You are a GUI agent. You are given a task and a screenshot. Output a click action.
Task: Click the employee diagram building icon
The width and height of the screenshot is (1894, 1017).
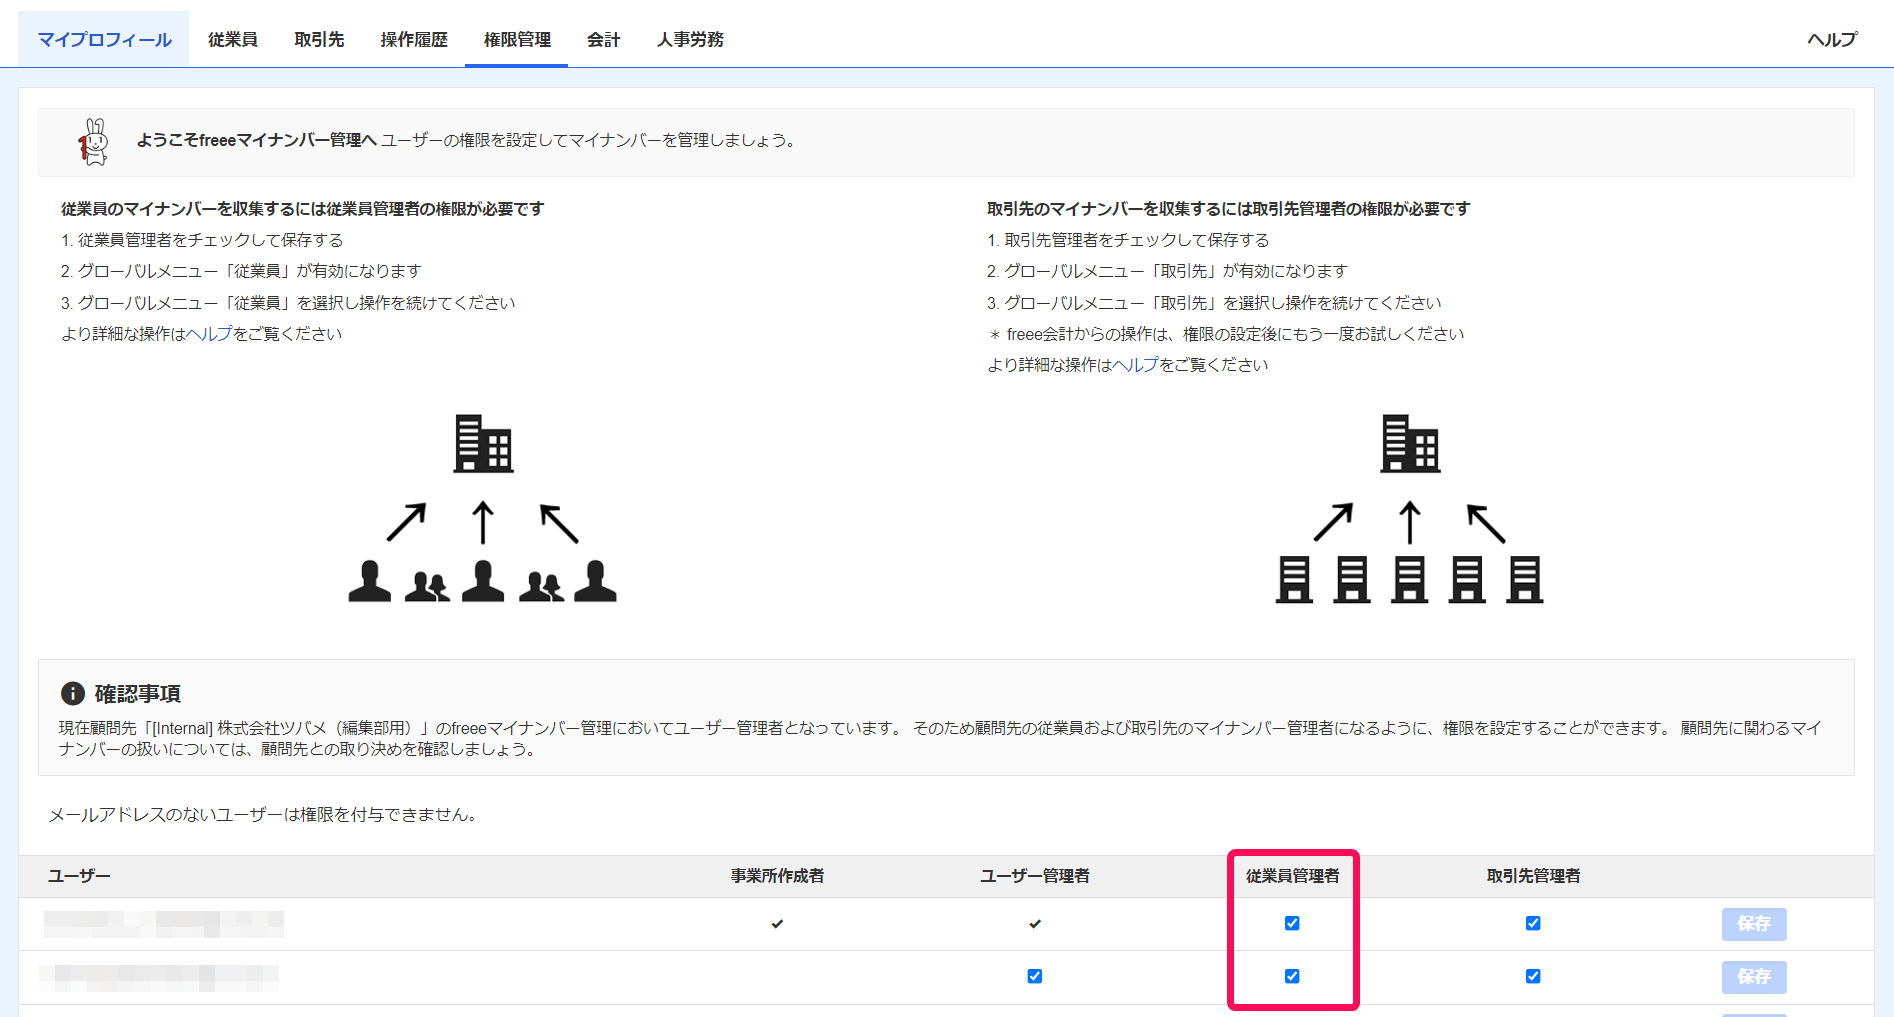pos(483,444)
